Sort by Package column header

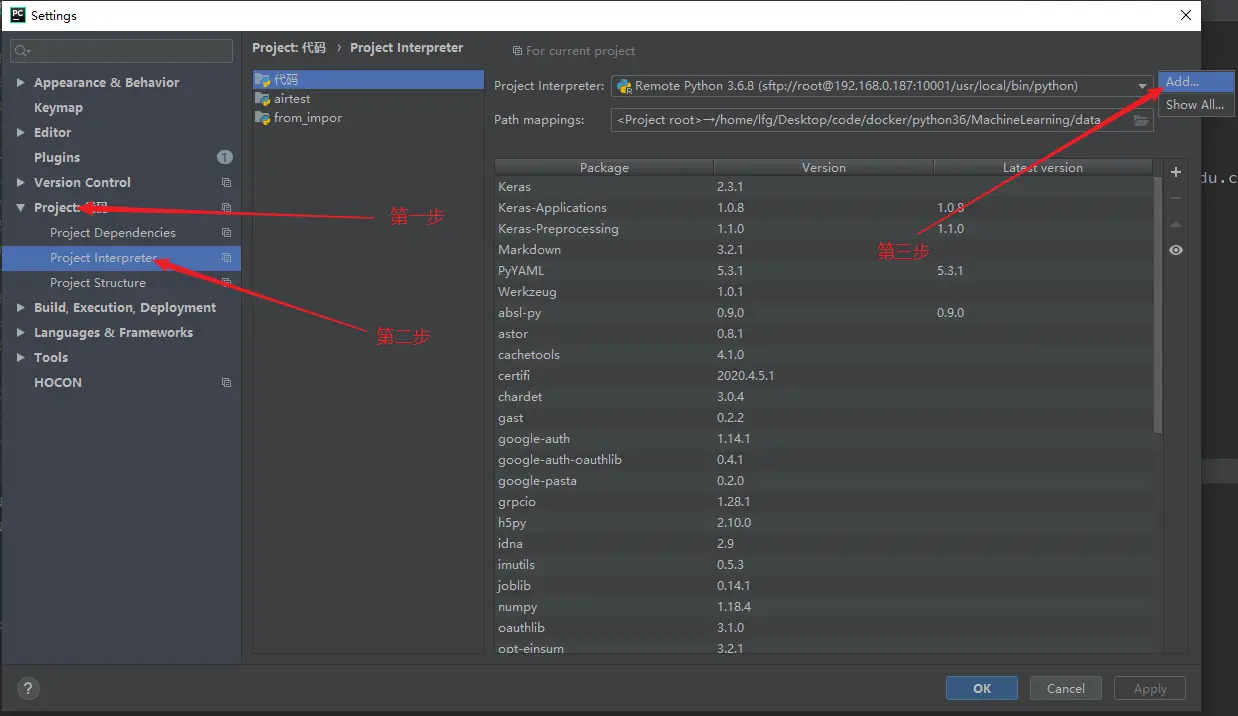(x=604, y=167)
